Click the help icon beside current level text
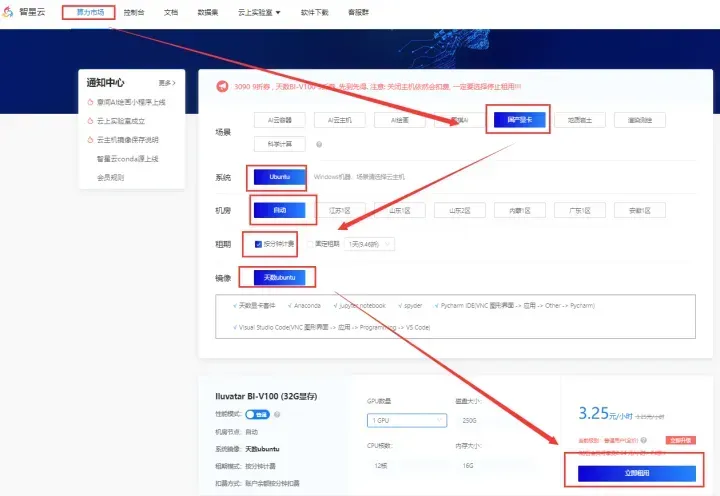Screen dimensions: 720x496 pyautogui.click(x=644, y=440)
